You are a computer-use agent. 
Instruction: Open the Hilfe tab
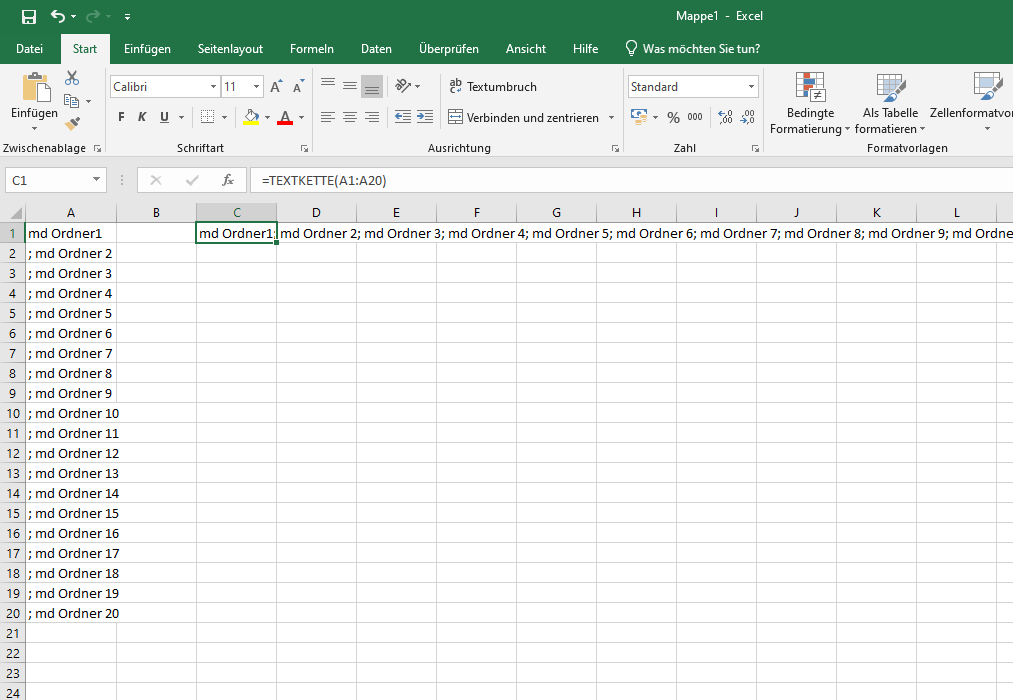tap(585, 48)
